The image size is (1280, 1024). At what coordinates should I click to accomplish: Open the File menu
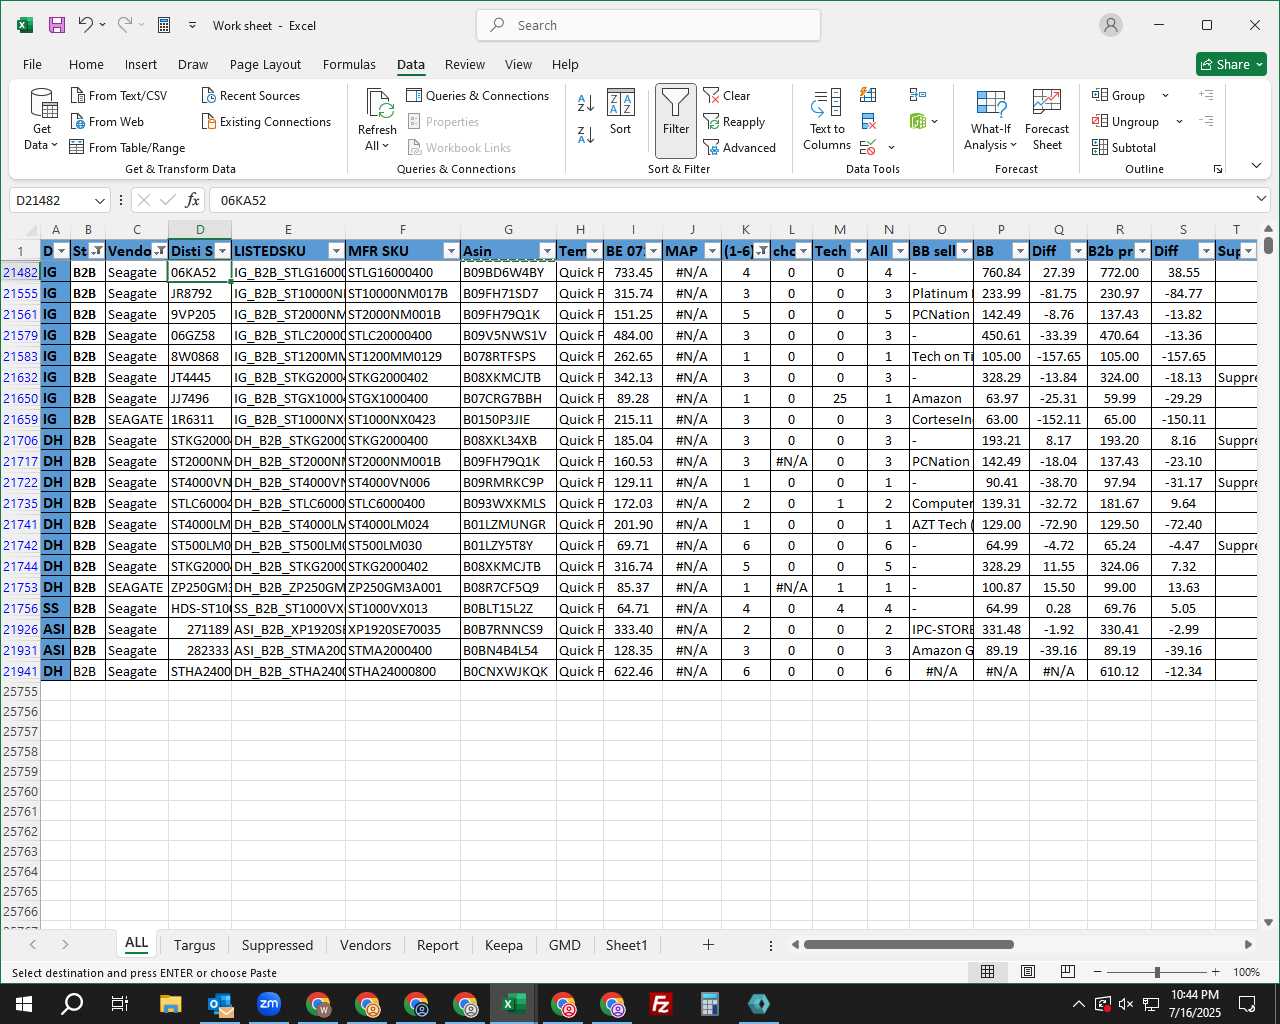click(32, 64)
